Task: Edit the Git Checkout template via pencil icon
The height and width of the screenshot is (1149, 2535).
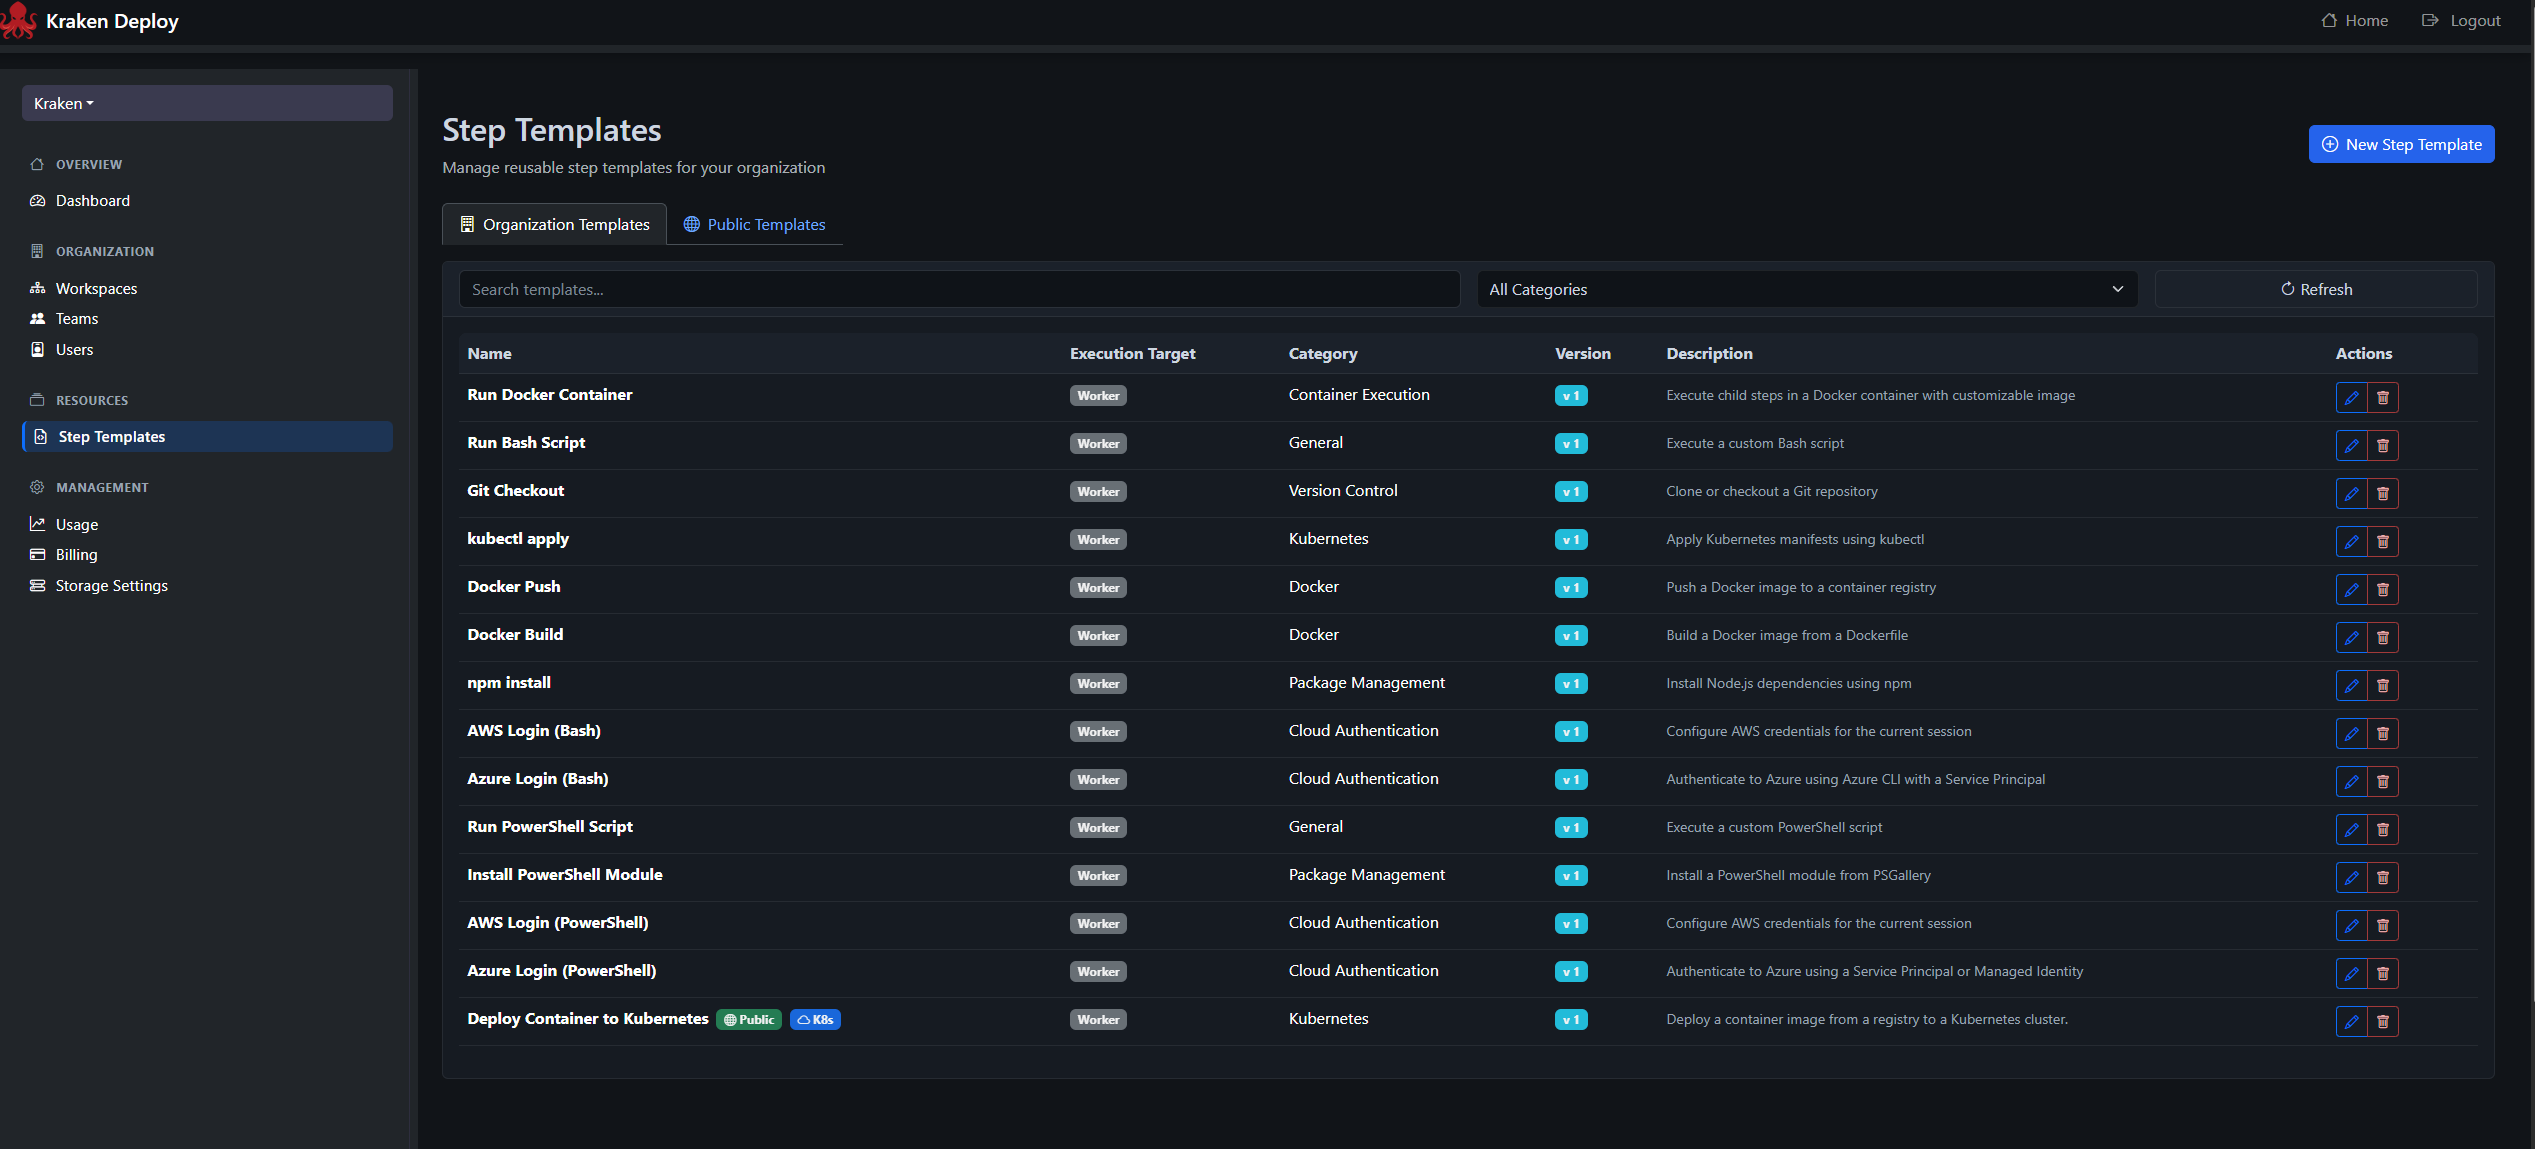Action: (x=2351, y=493)
